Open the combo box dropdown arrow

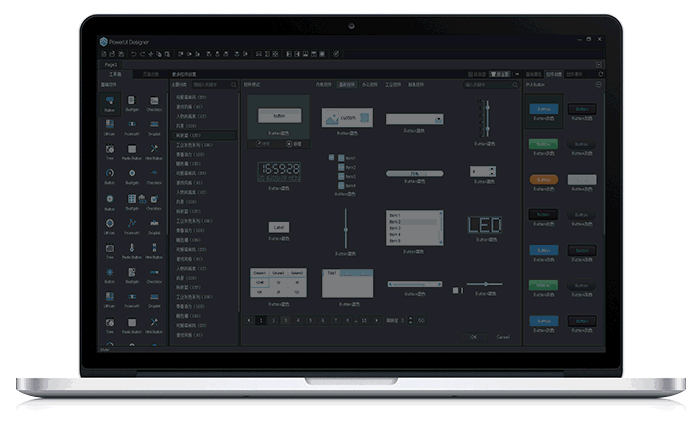tap(439, 118)
